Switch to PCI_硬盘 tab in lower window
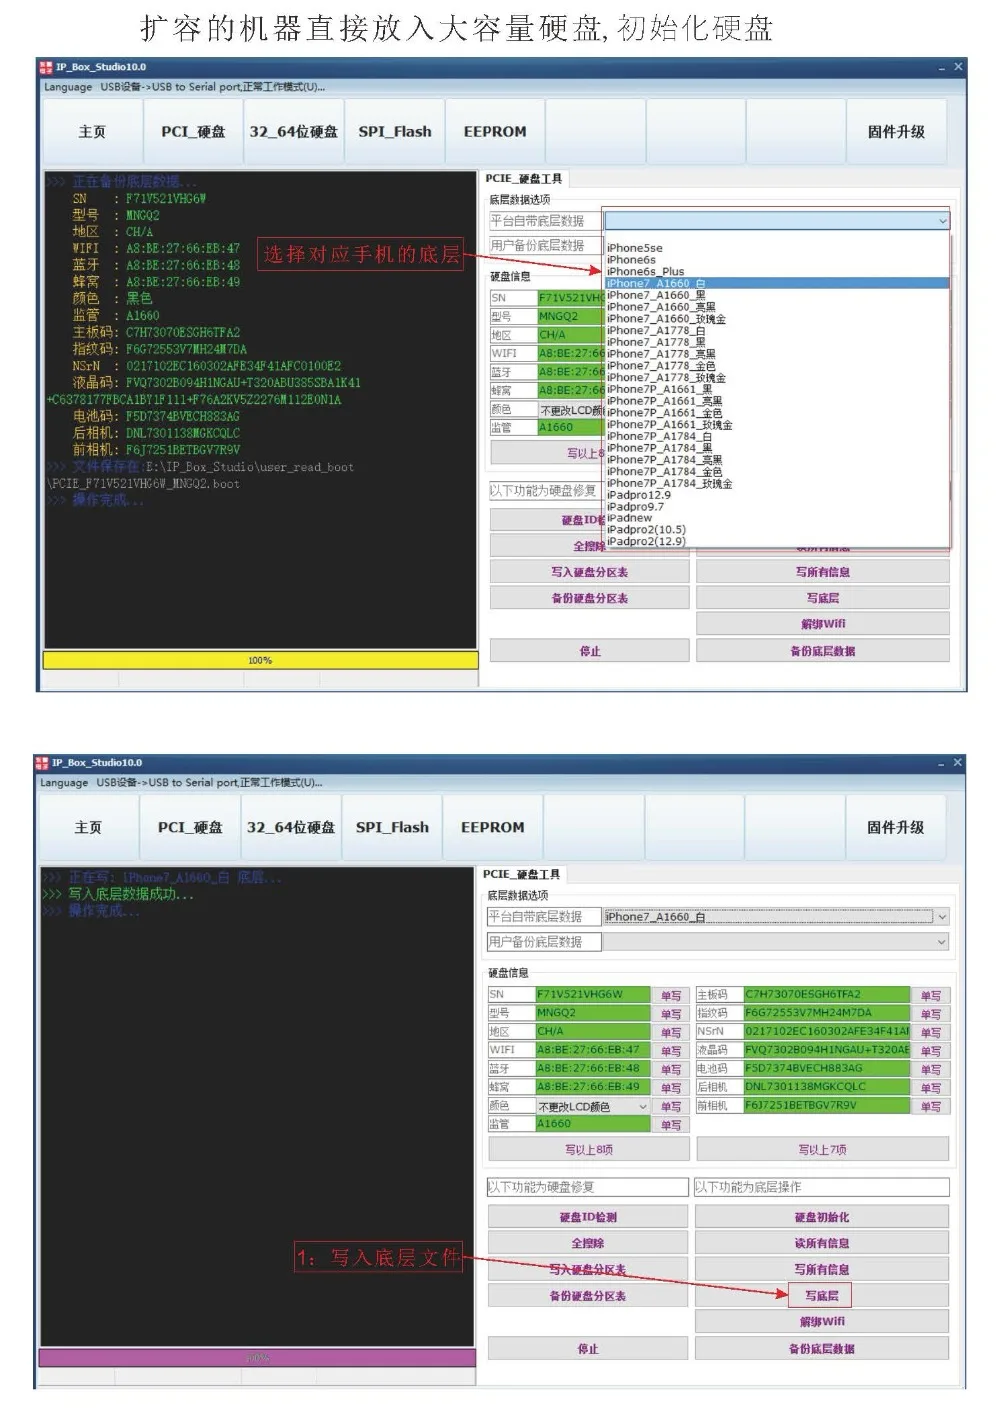The image size is (1000, 1414). tap(190, 828)
